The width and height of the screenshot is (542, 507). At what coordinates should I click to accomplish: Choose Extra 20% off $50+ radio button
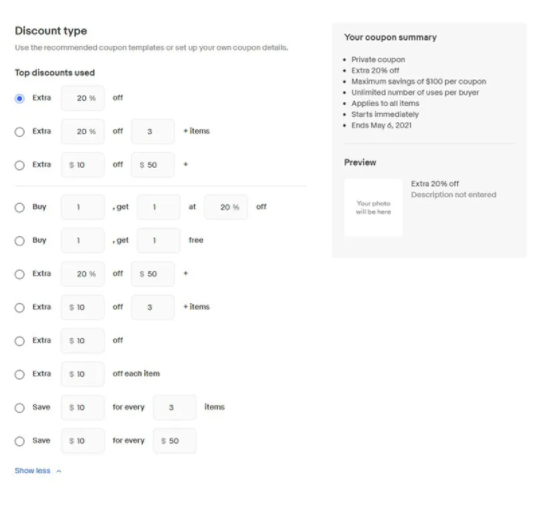[x=20, y=274]
